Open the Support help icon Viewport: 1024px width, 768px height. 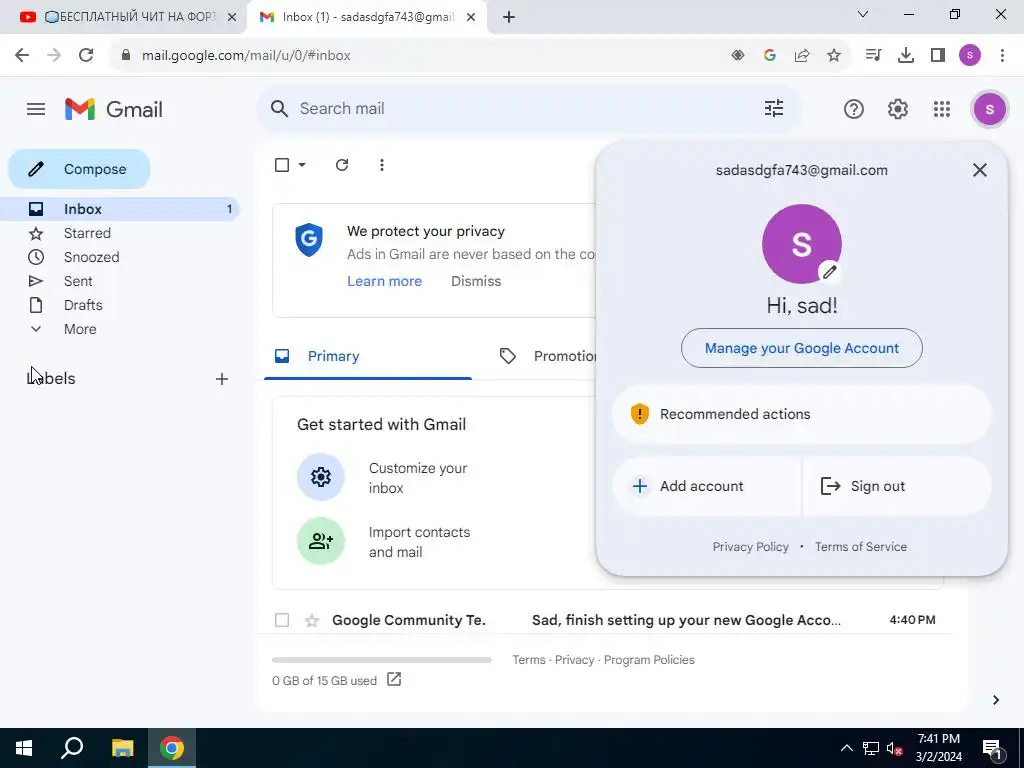[x=854, y=109]
